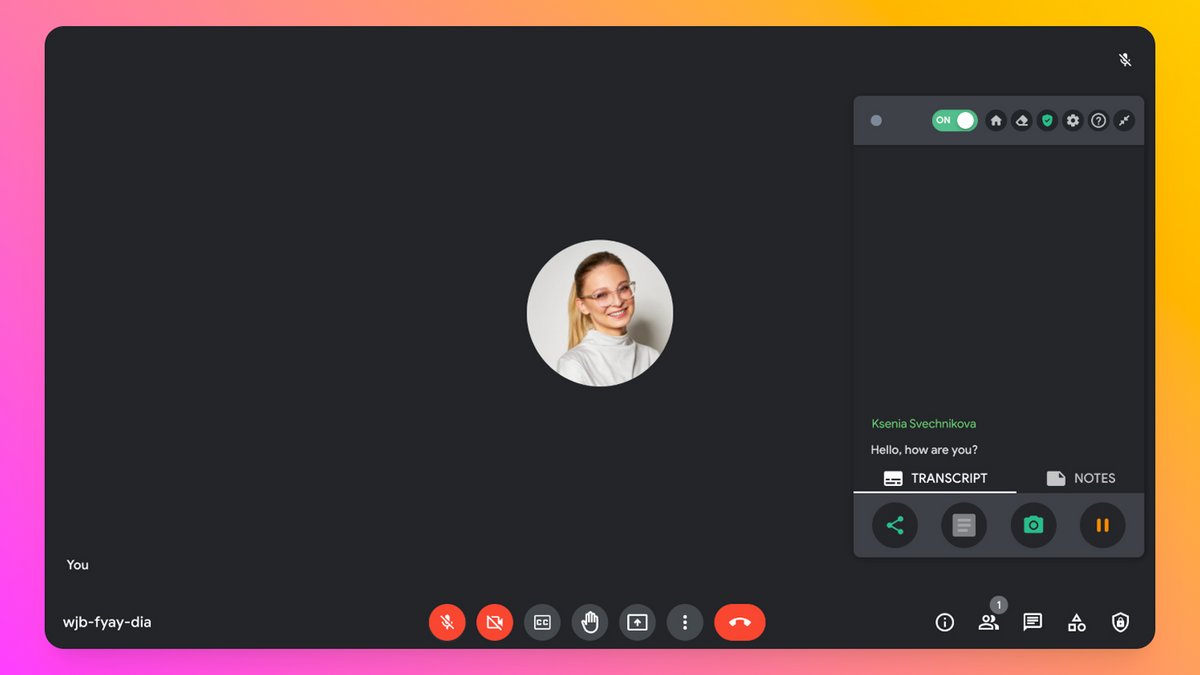Unmute the microphone in call controls
1200x675 pixels.
[447, 622]
